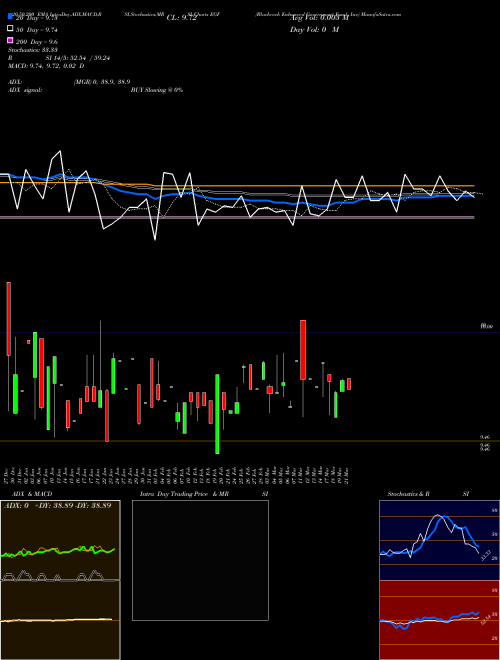Click the 'ADX & MACD' panel title
500x660 pixels.
click(32, 494)
